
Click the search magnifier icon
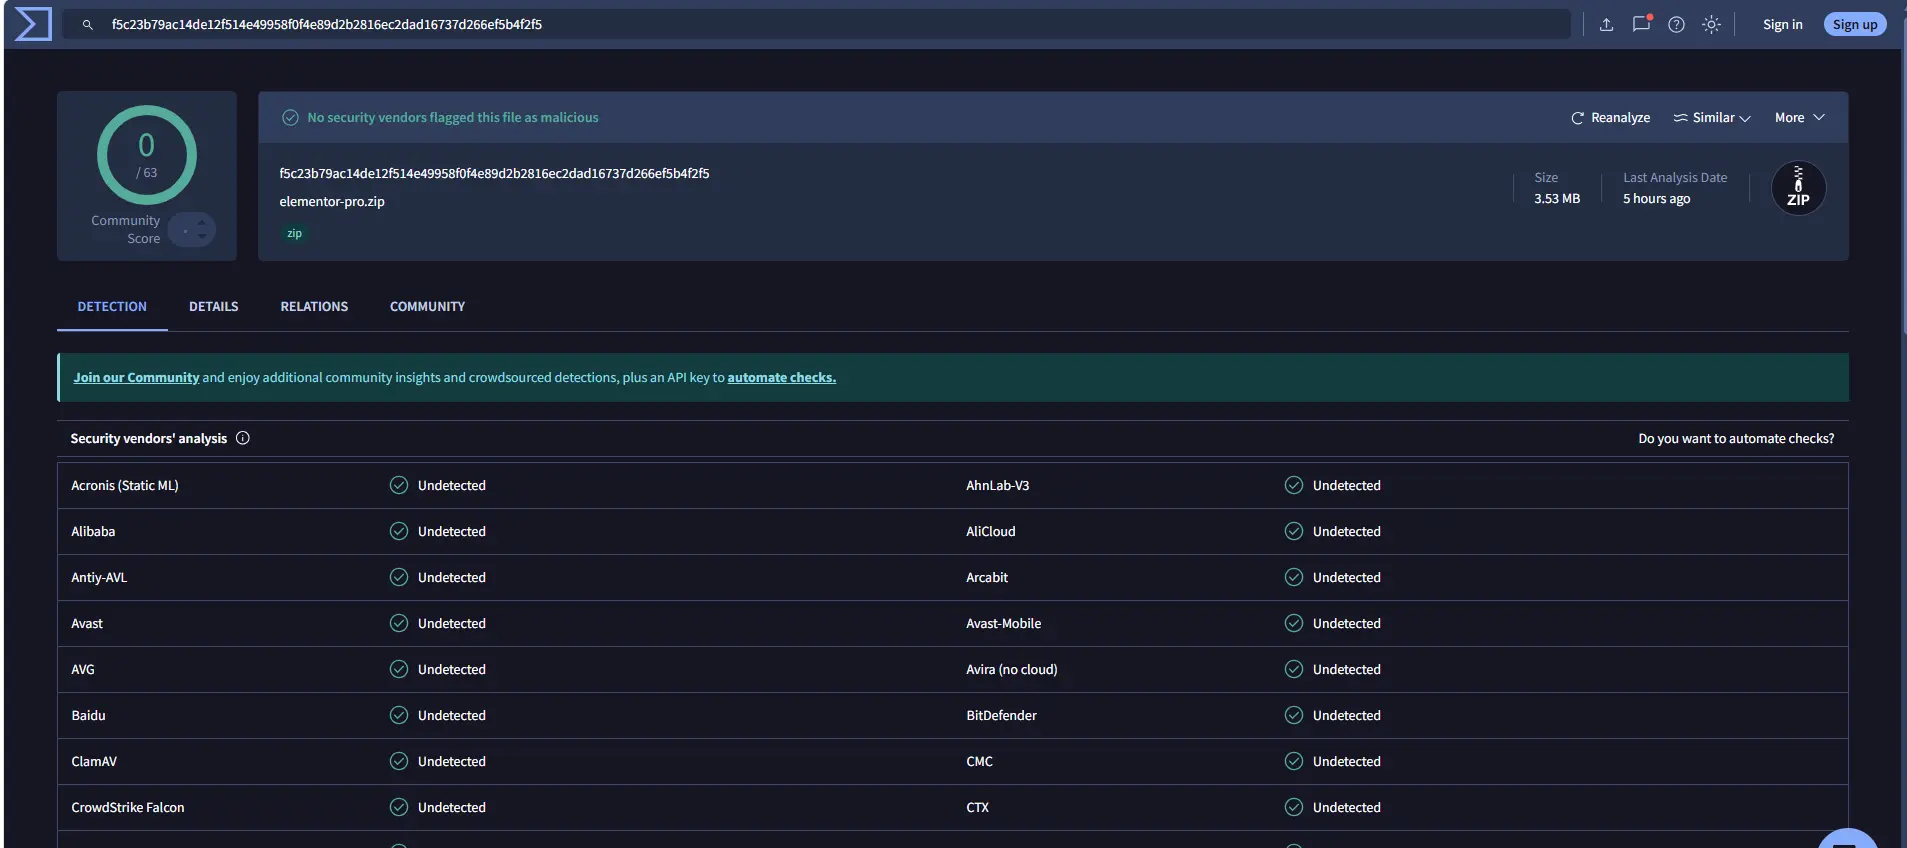coord(88,25)
